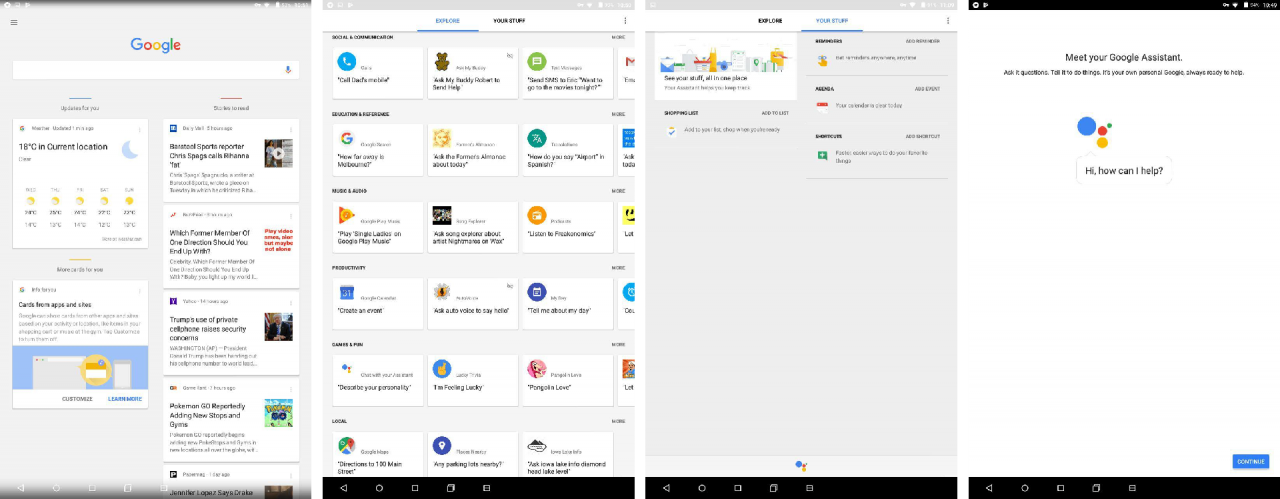Viewport: 1280px width, 499px height.
Task: Open the One Direction quiz story
Action: click(231, 246)
